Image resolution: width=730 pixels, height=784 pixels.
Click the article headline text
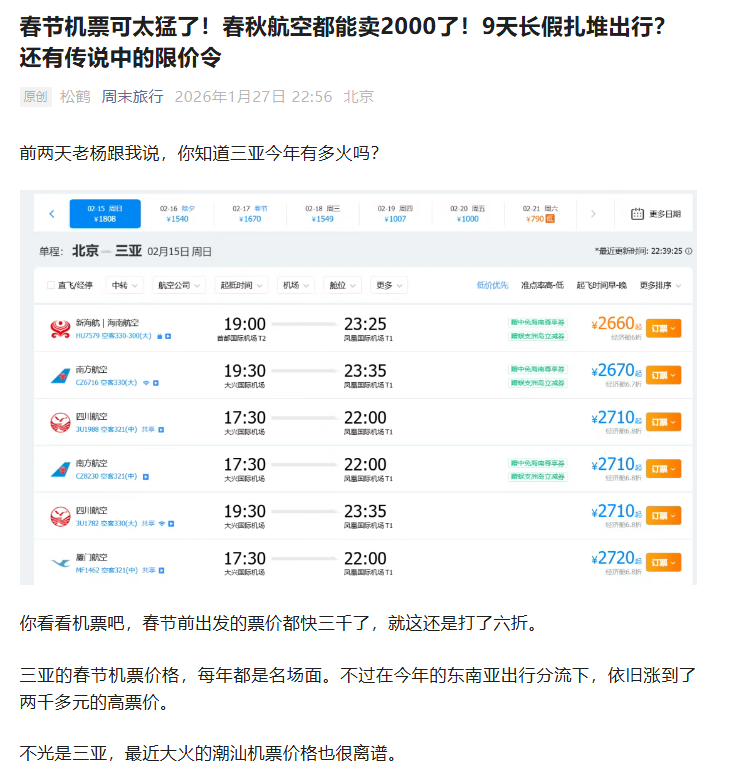tap(342, 42)
